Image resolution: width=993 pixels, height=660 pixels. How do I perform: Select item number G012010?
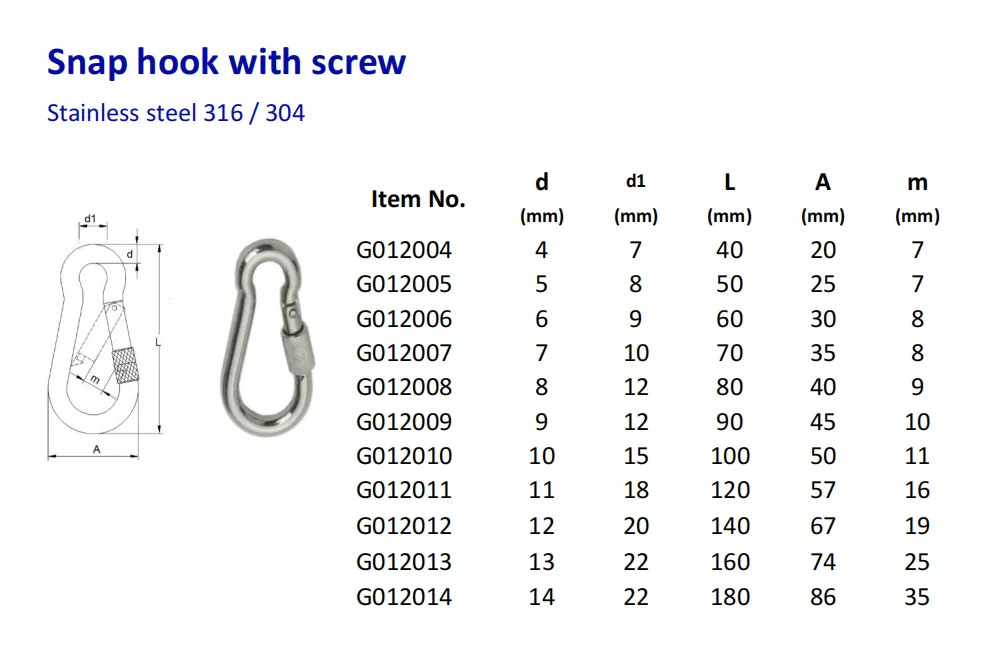(x=404, y=456)
